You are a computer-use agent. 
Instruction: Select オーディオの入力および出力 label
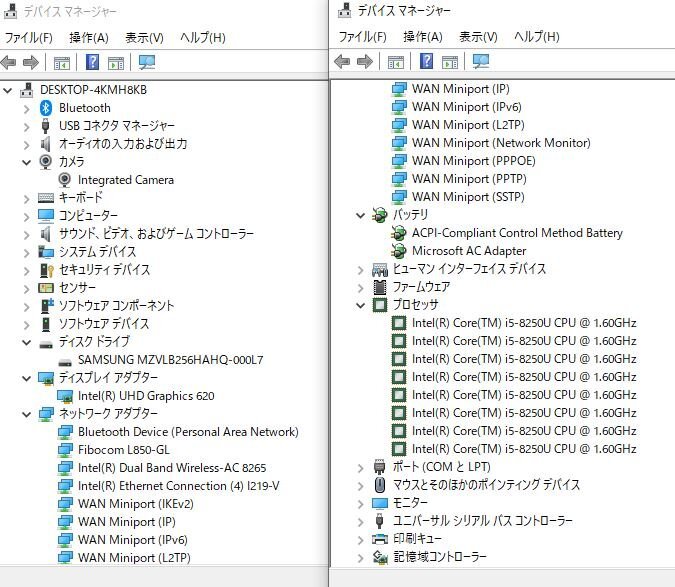click(x=123, y=144)
